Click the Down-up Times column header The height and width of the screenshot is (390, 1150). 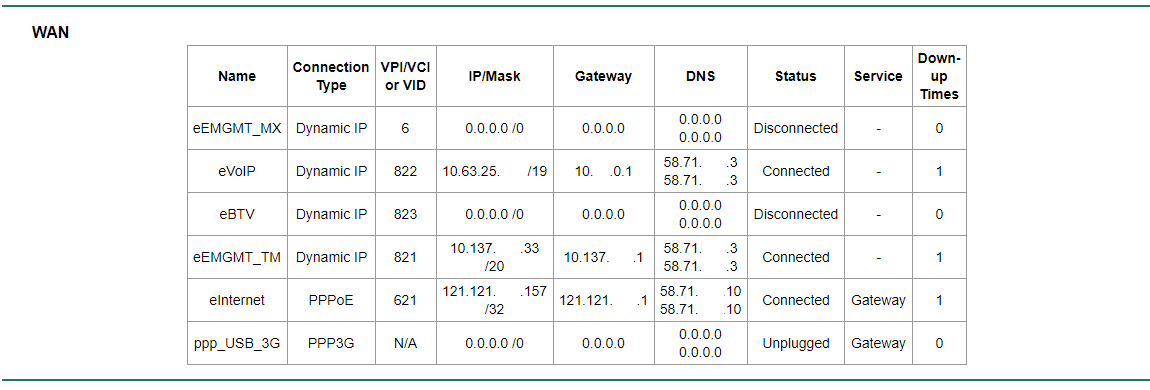[x=940, y=76]
